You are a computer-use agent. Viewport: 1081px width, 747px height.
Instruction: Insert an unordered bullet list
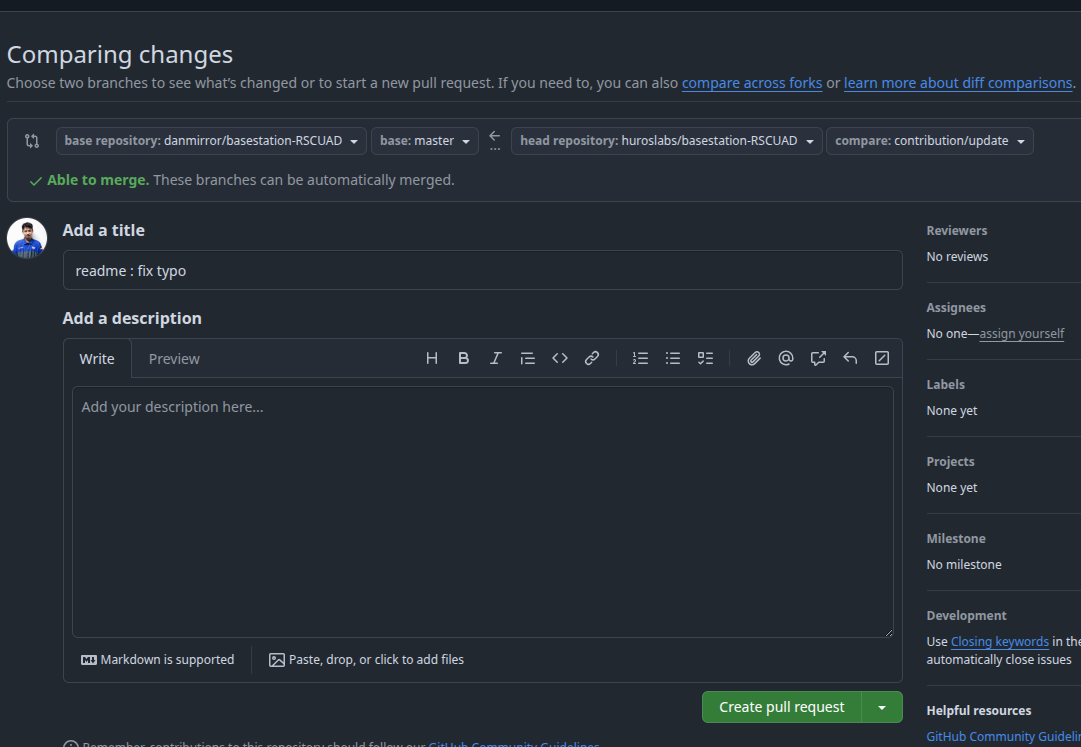click(673, 358)
